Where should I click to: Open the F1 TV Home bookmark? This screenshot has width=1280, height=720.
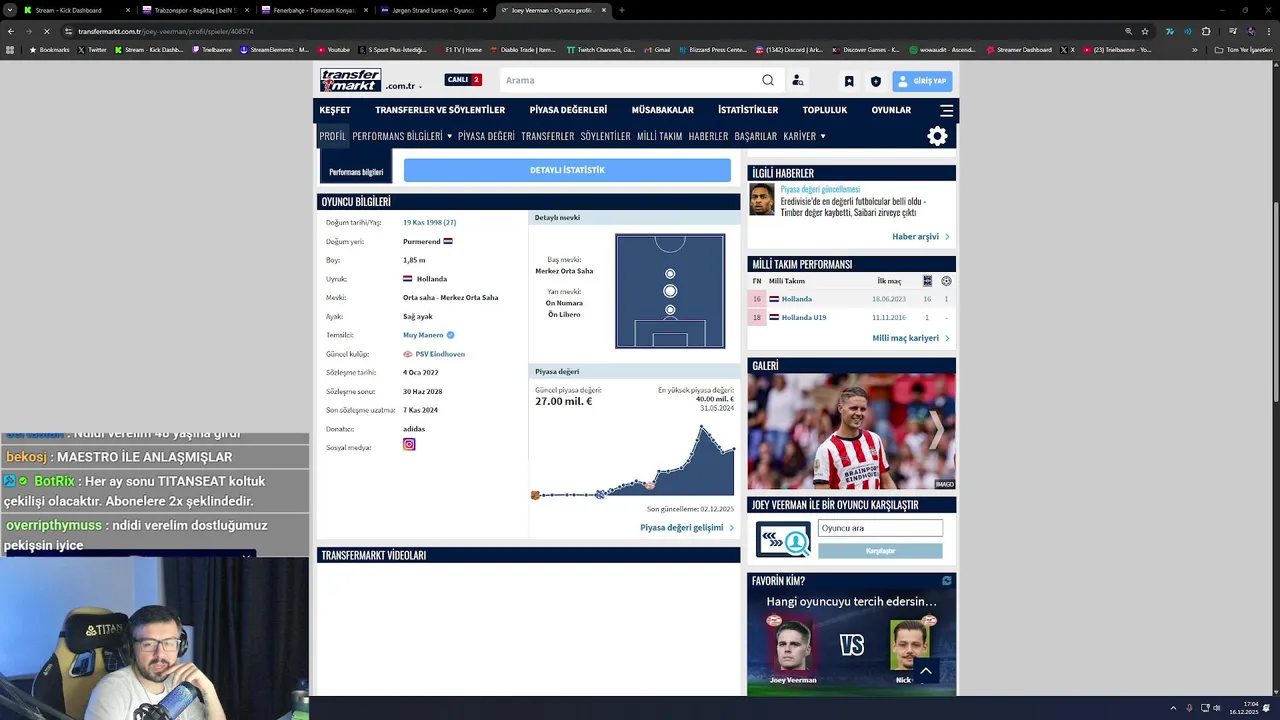point(459,49)
